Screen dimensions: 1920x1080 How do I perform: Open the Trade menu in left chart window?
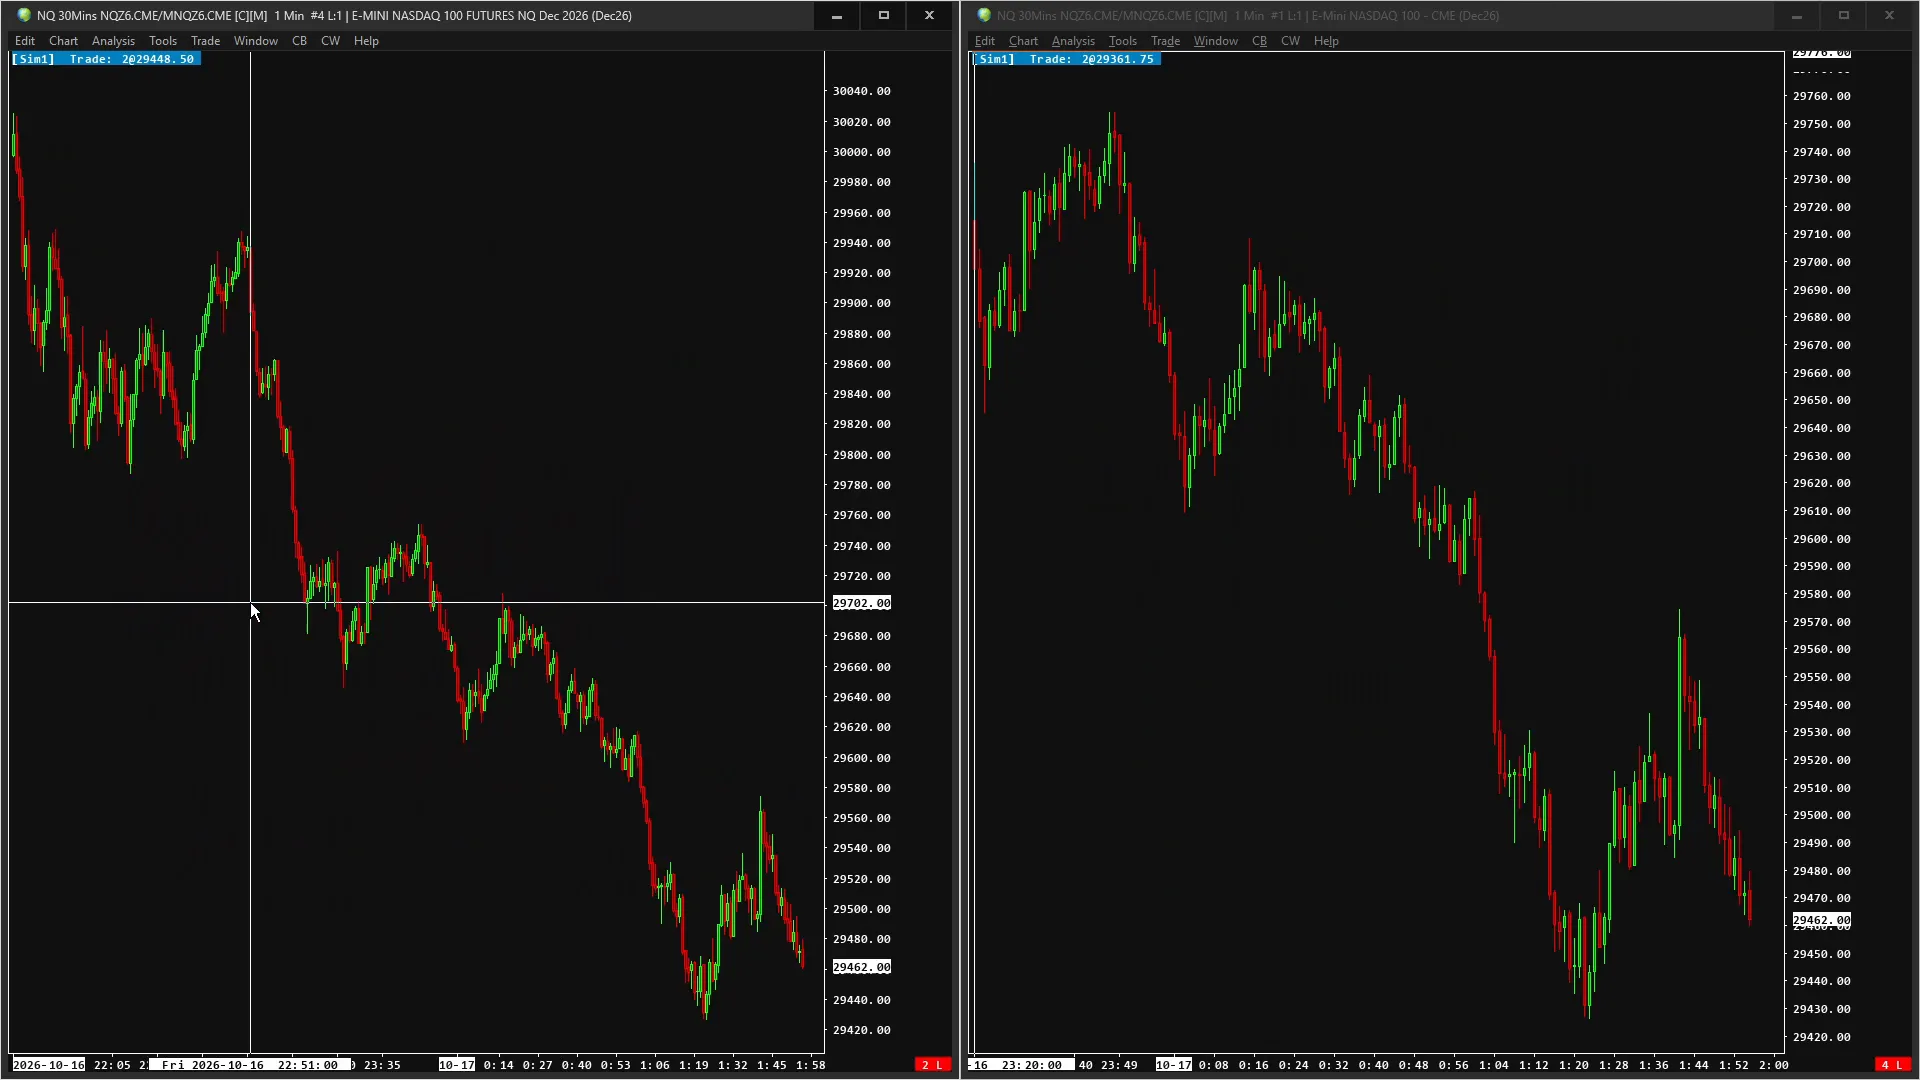coord(205,41)
